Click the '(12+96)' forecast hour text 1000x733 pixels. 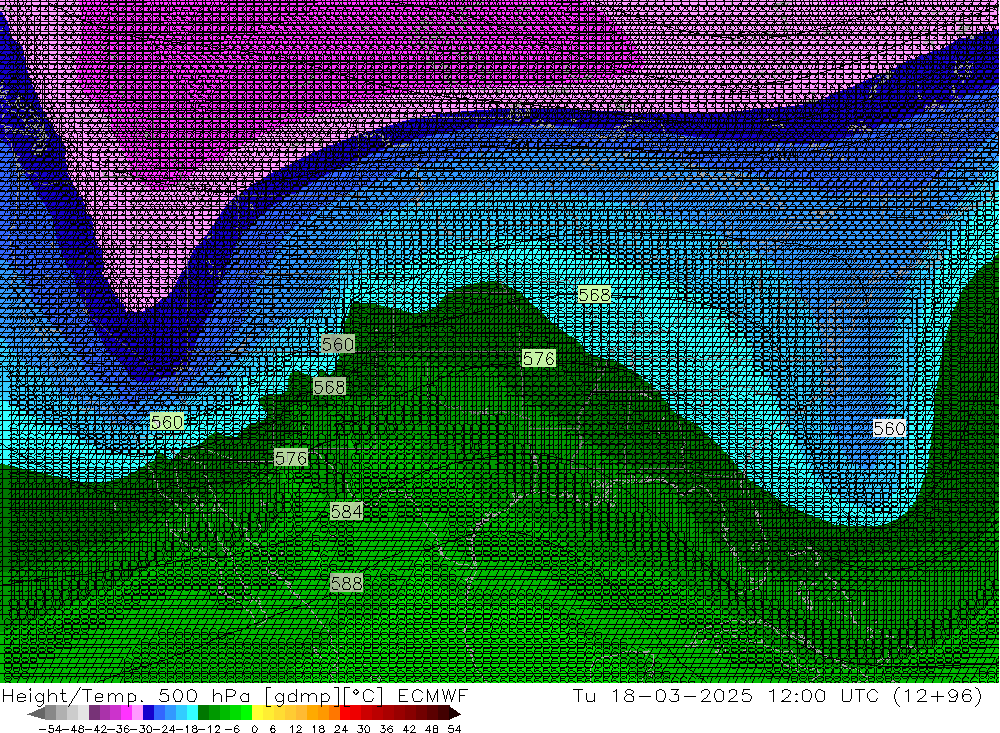(x=938, y=696)
